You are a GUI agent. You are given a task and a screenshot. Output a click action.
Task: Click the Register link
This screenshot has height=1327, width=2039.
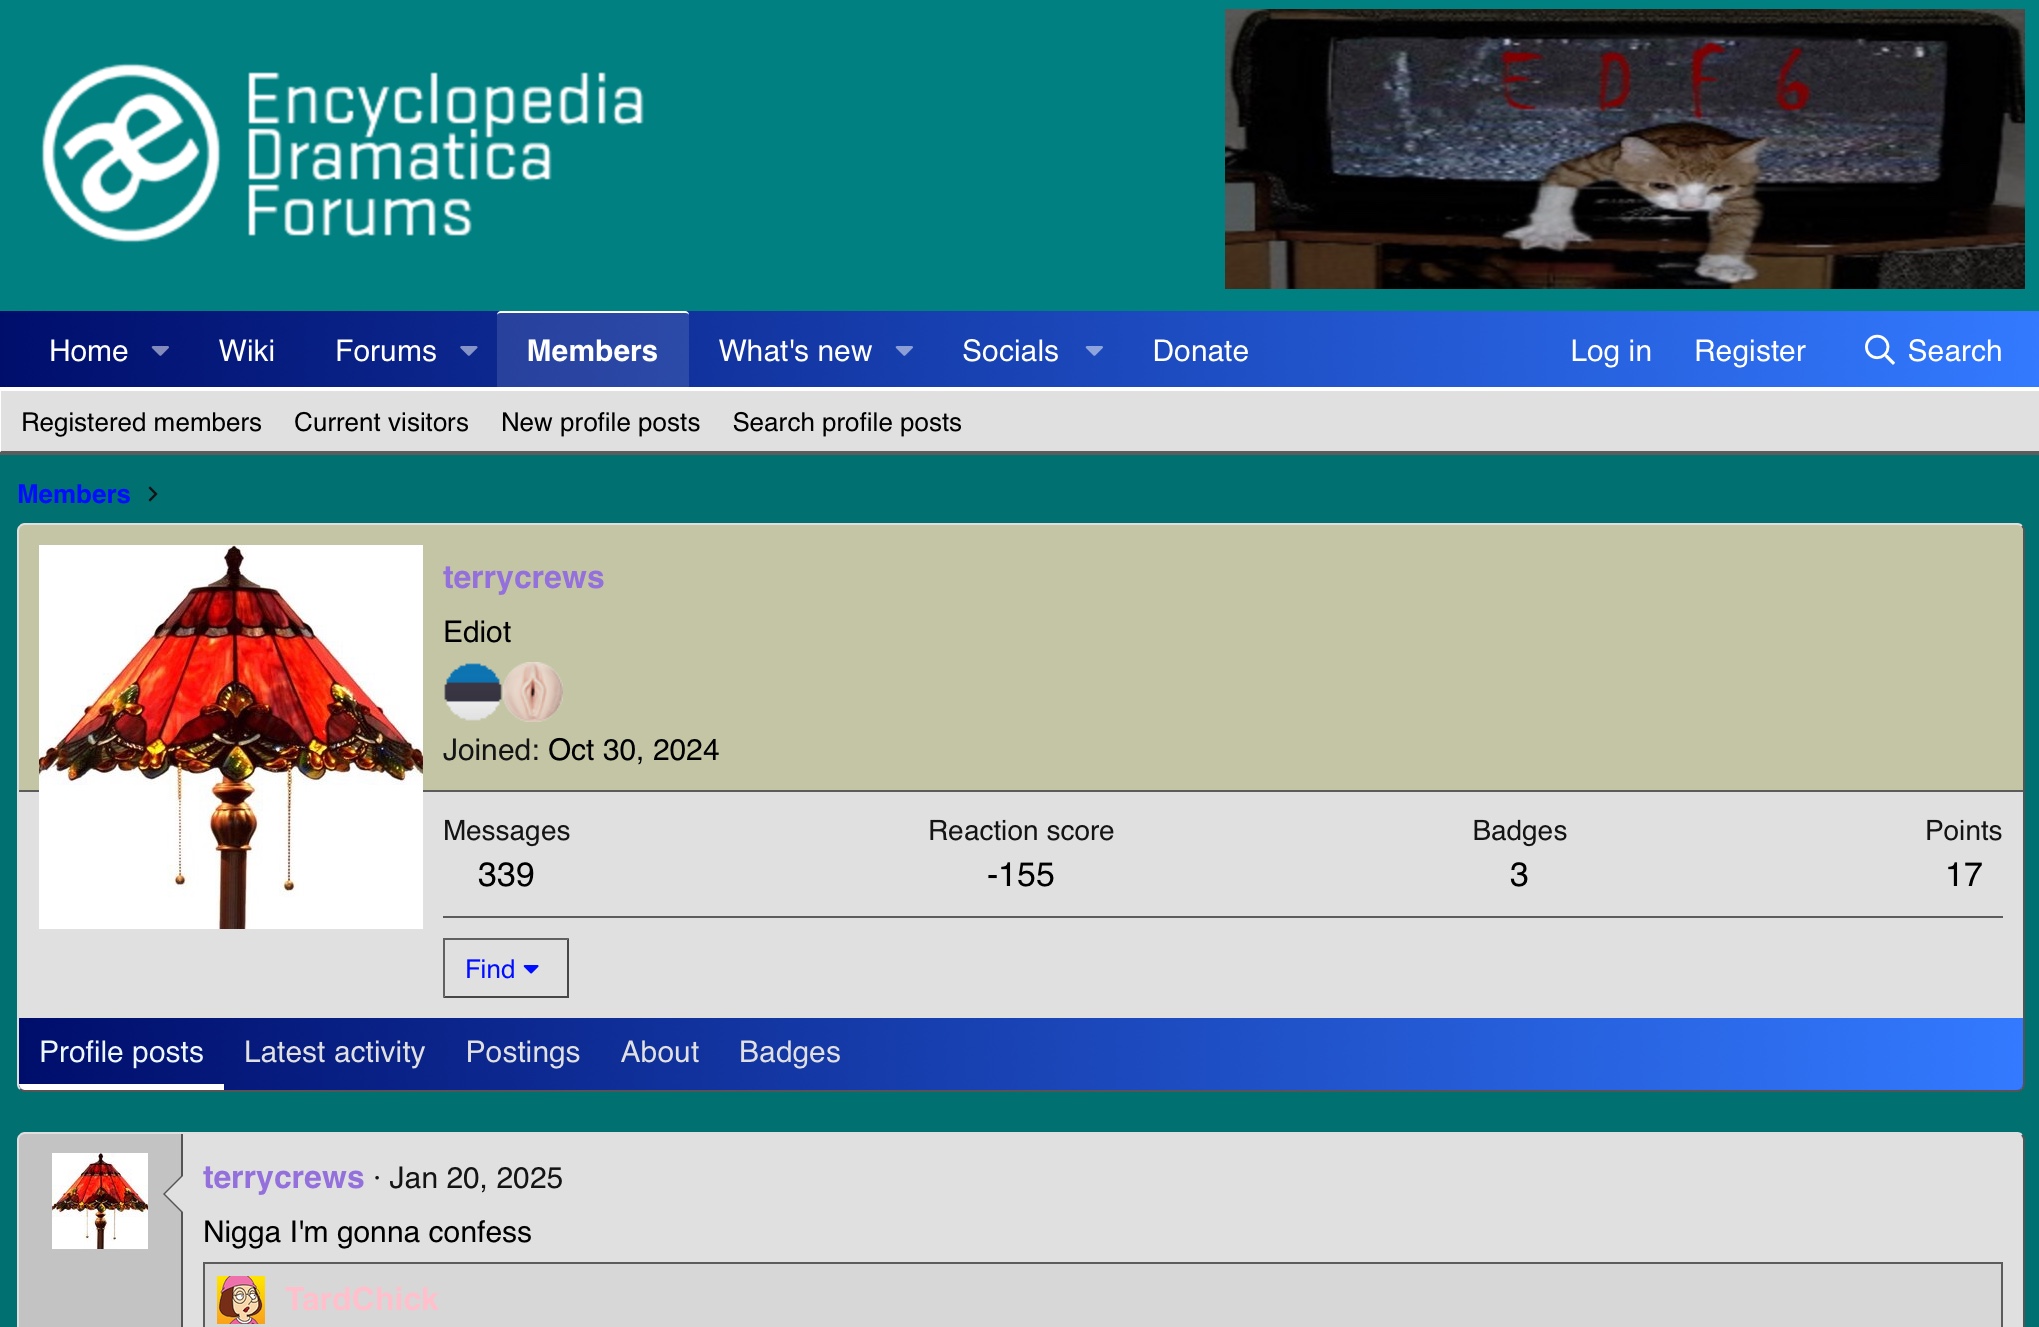[x=1749, y=351]
